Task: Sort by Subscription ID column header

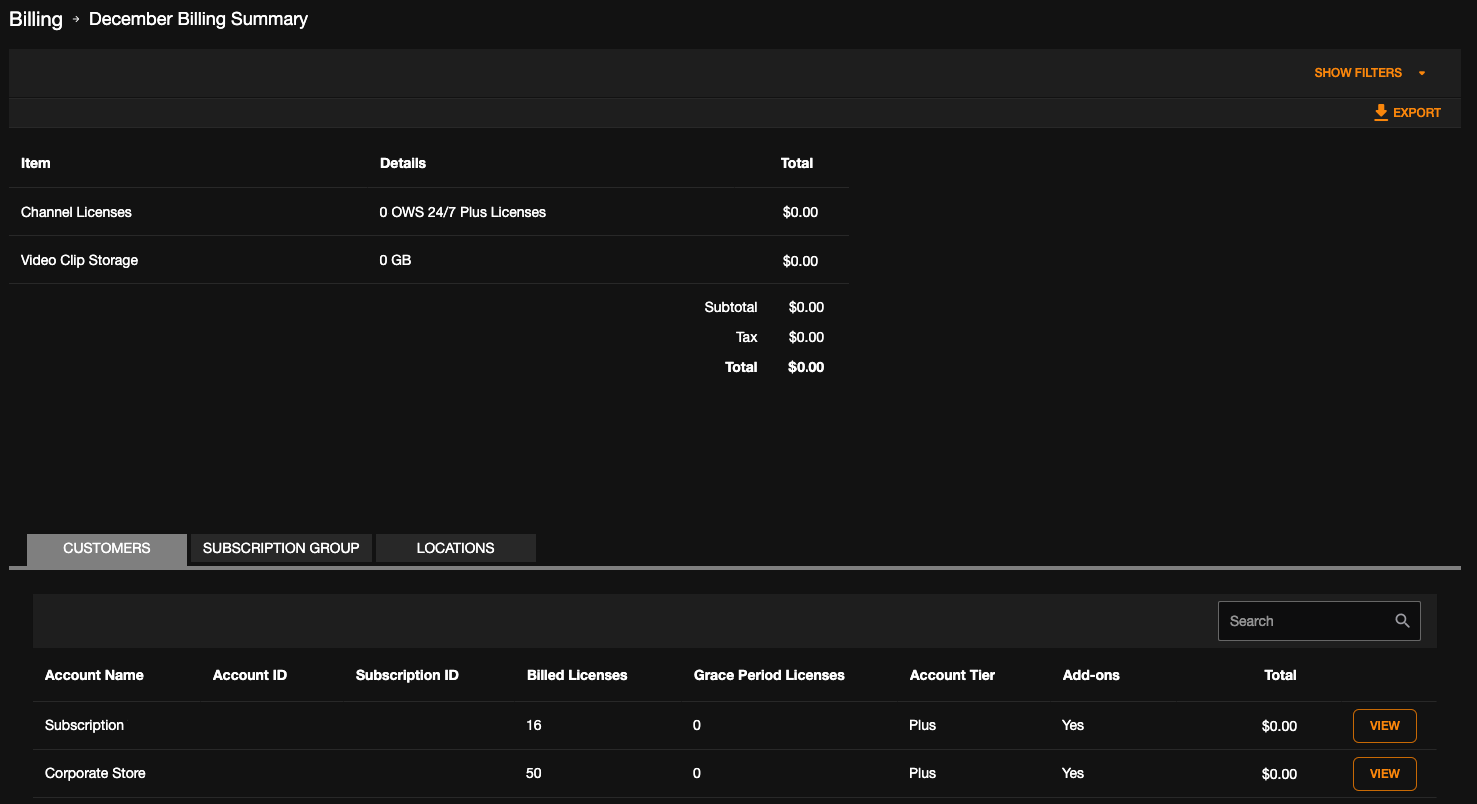Action: pyautogui.click(x=407, y=675)
